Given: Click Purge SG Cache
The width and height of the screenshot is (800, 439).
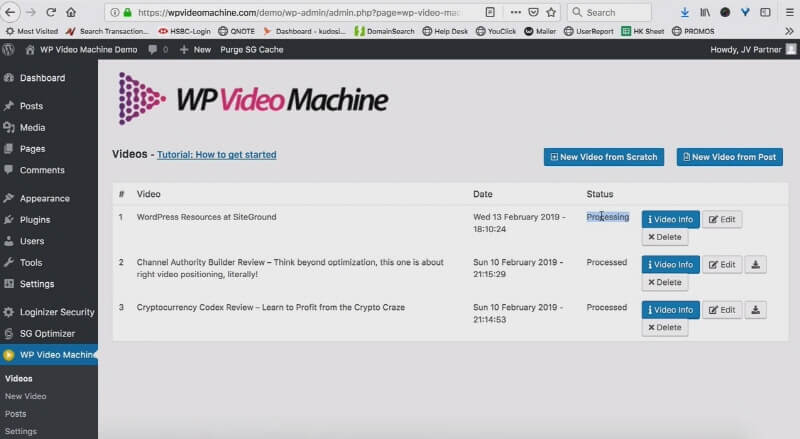Looking at the screenshot, I should click(252, 50).
